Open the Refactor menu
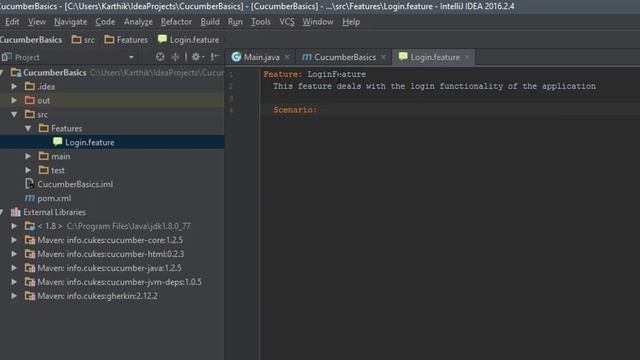Viewport: 640px width, 360px height. click(x=176, y=22)
